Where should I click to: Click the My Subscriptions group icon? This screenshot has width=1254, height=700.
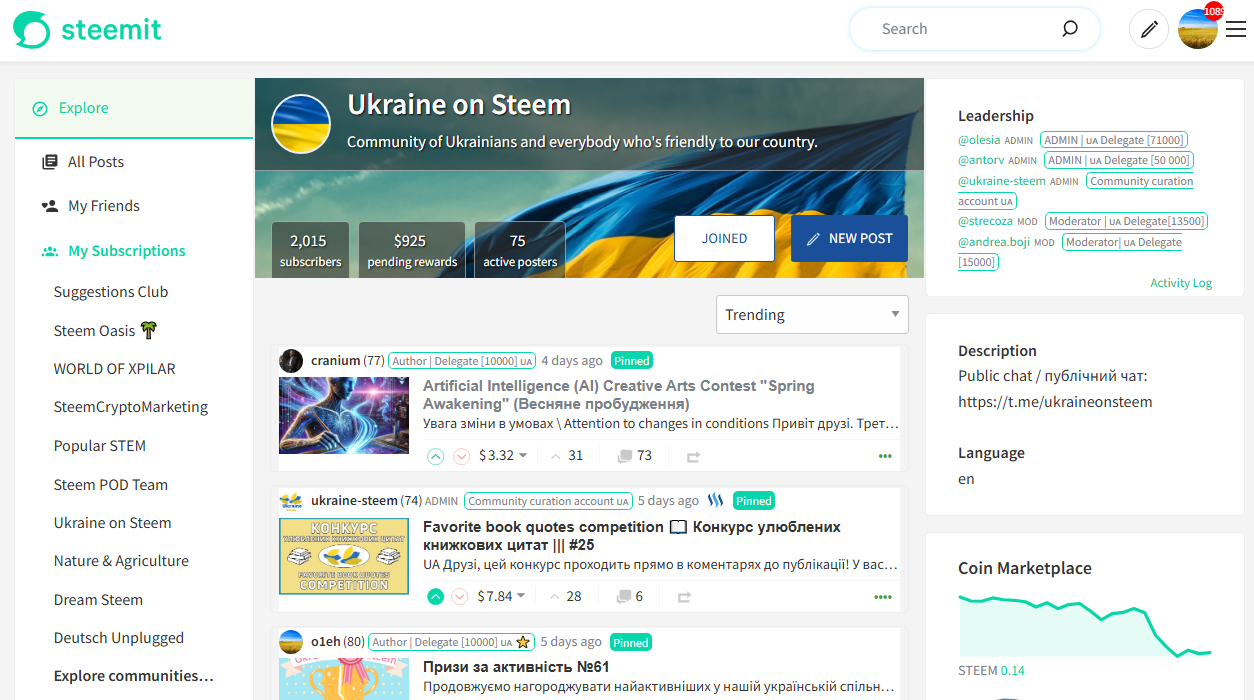coord(49,251)
